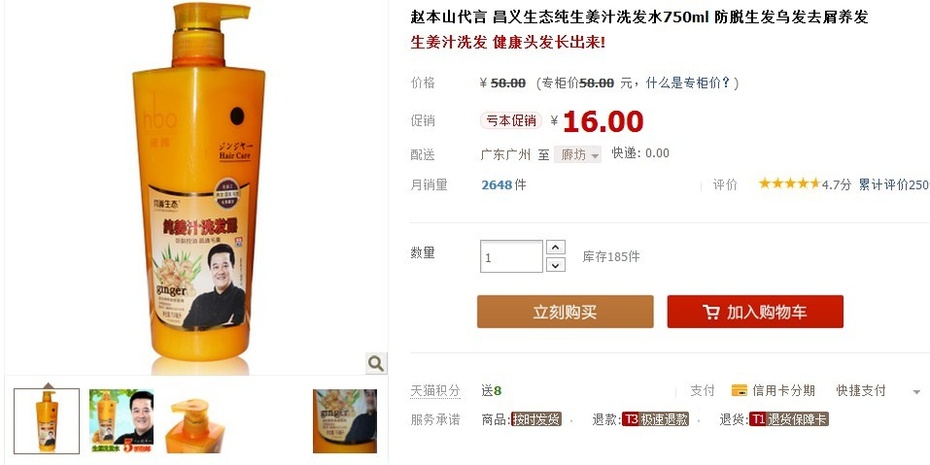Click the 按时发货 service badge
The image size is (930, 465).
(536, 419)
